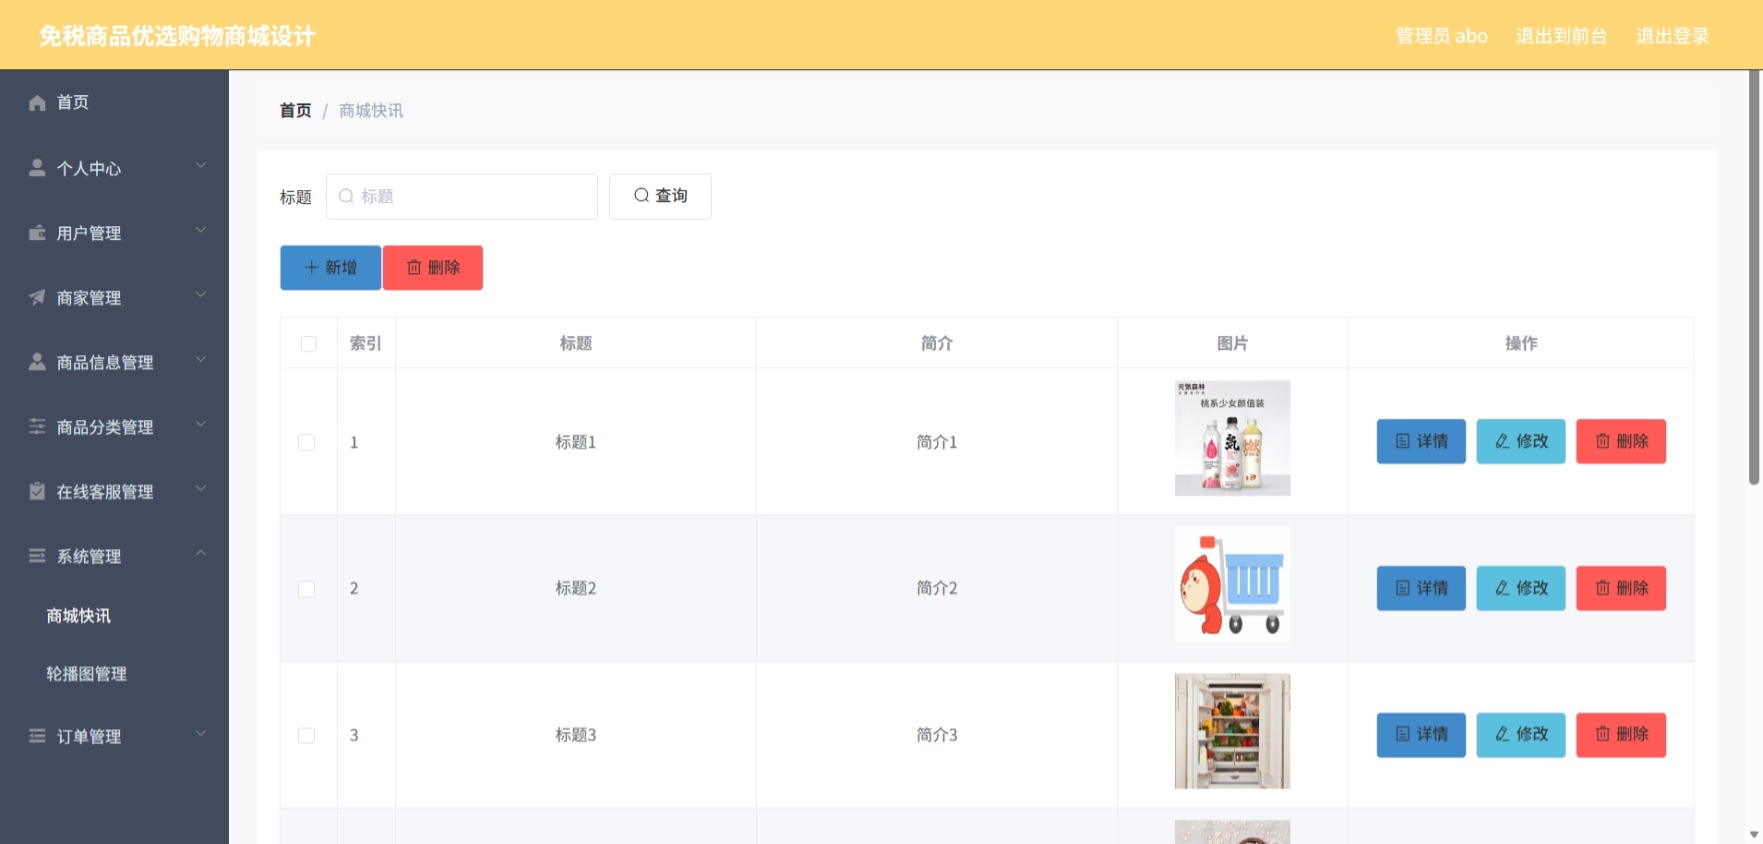Click the 简介1 table cell
Viewport: 1763px width, 844px height.
(937, 442)
